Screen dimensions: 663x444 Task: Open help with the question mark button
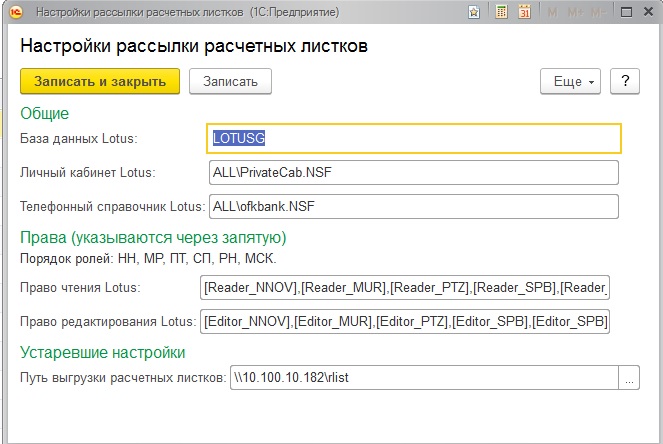[624, 81]
